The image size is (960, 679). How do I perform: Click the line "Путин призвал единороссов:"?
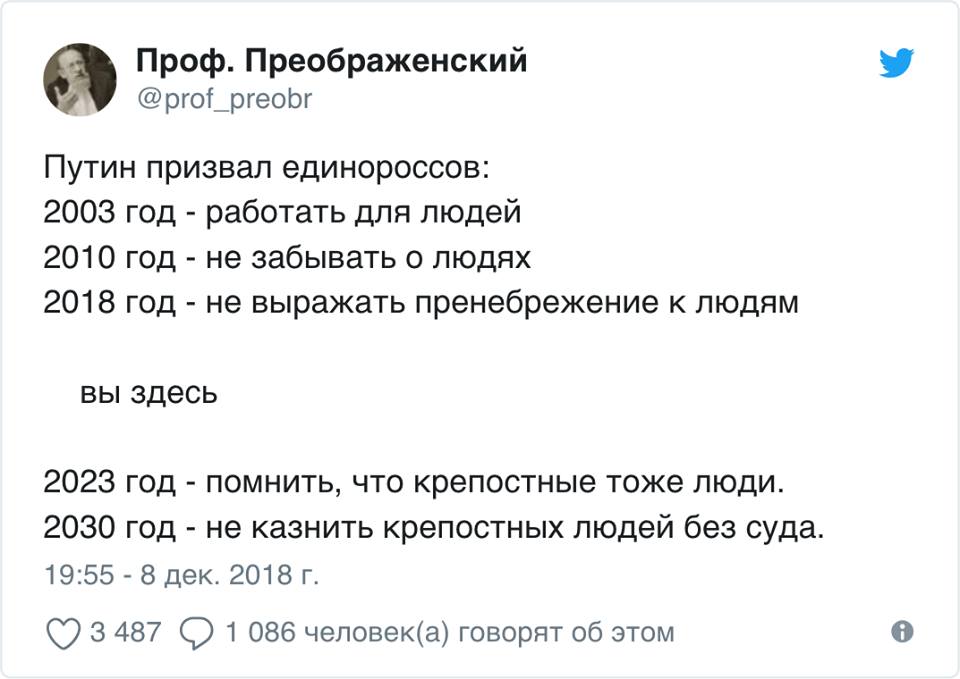[x=267, y=168]
